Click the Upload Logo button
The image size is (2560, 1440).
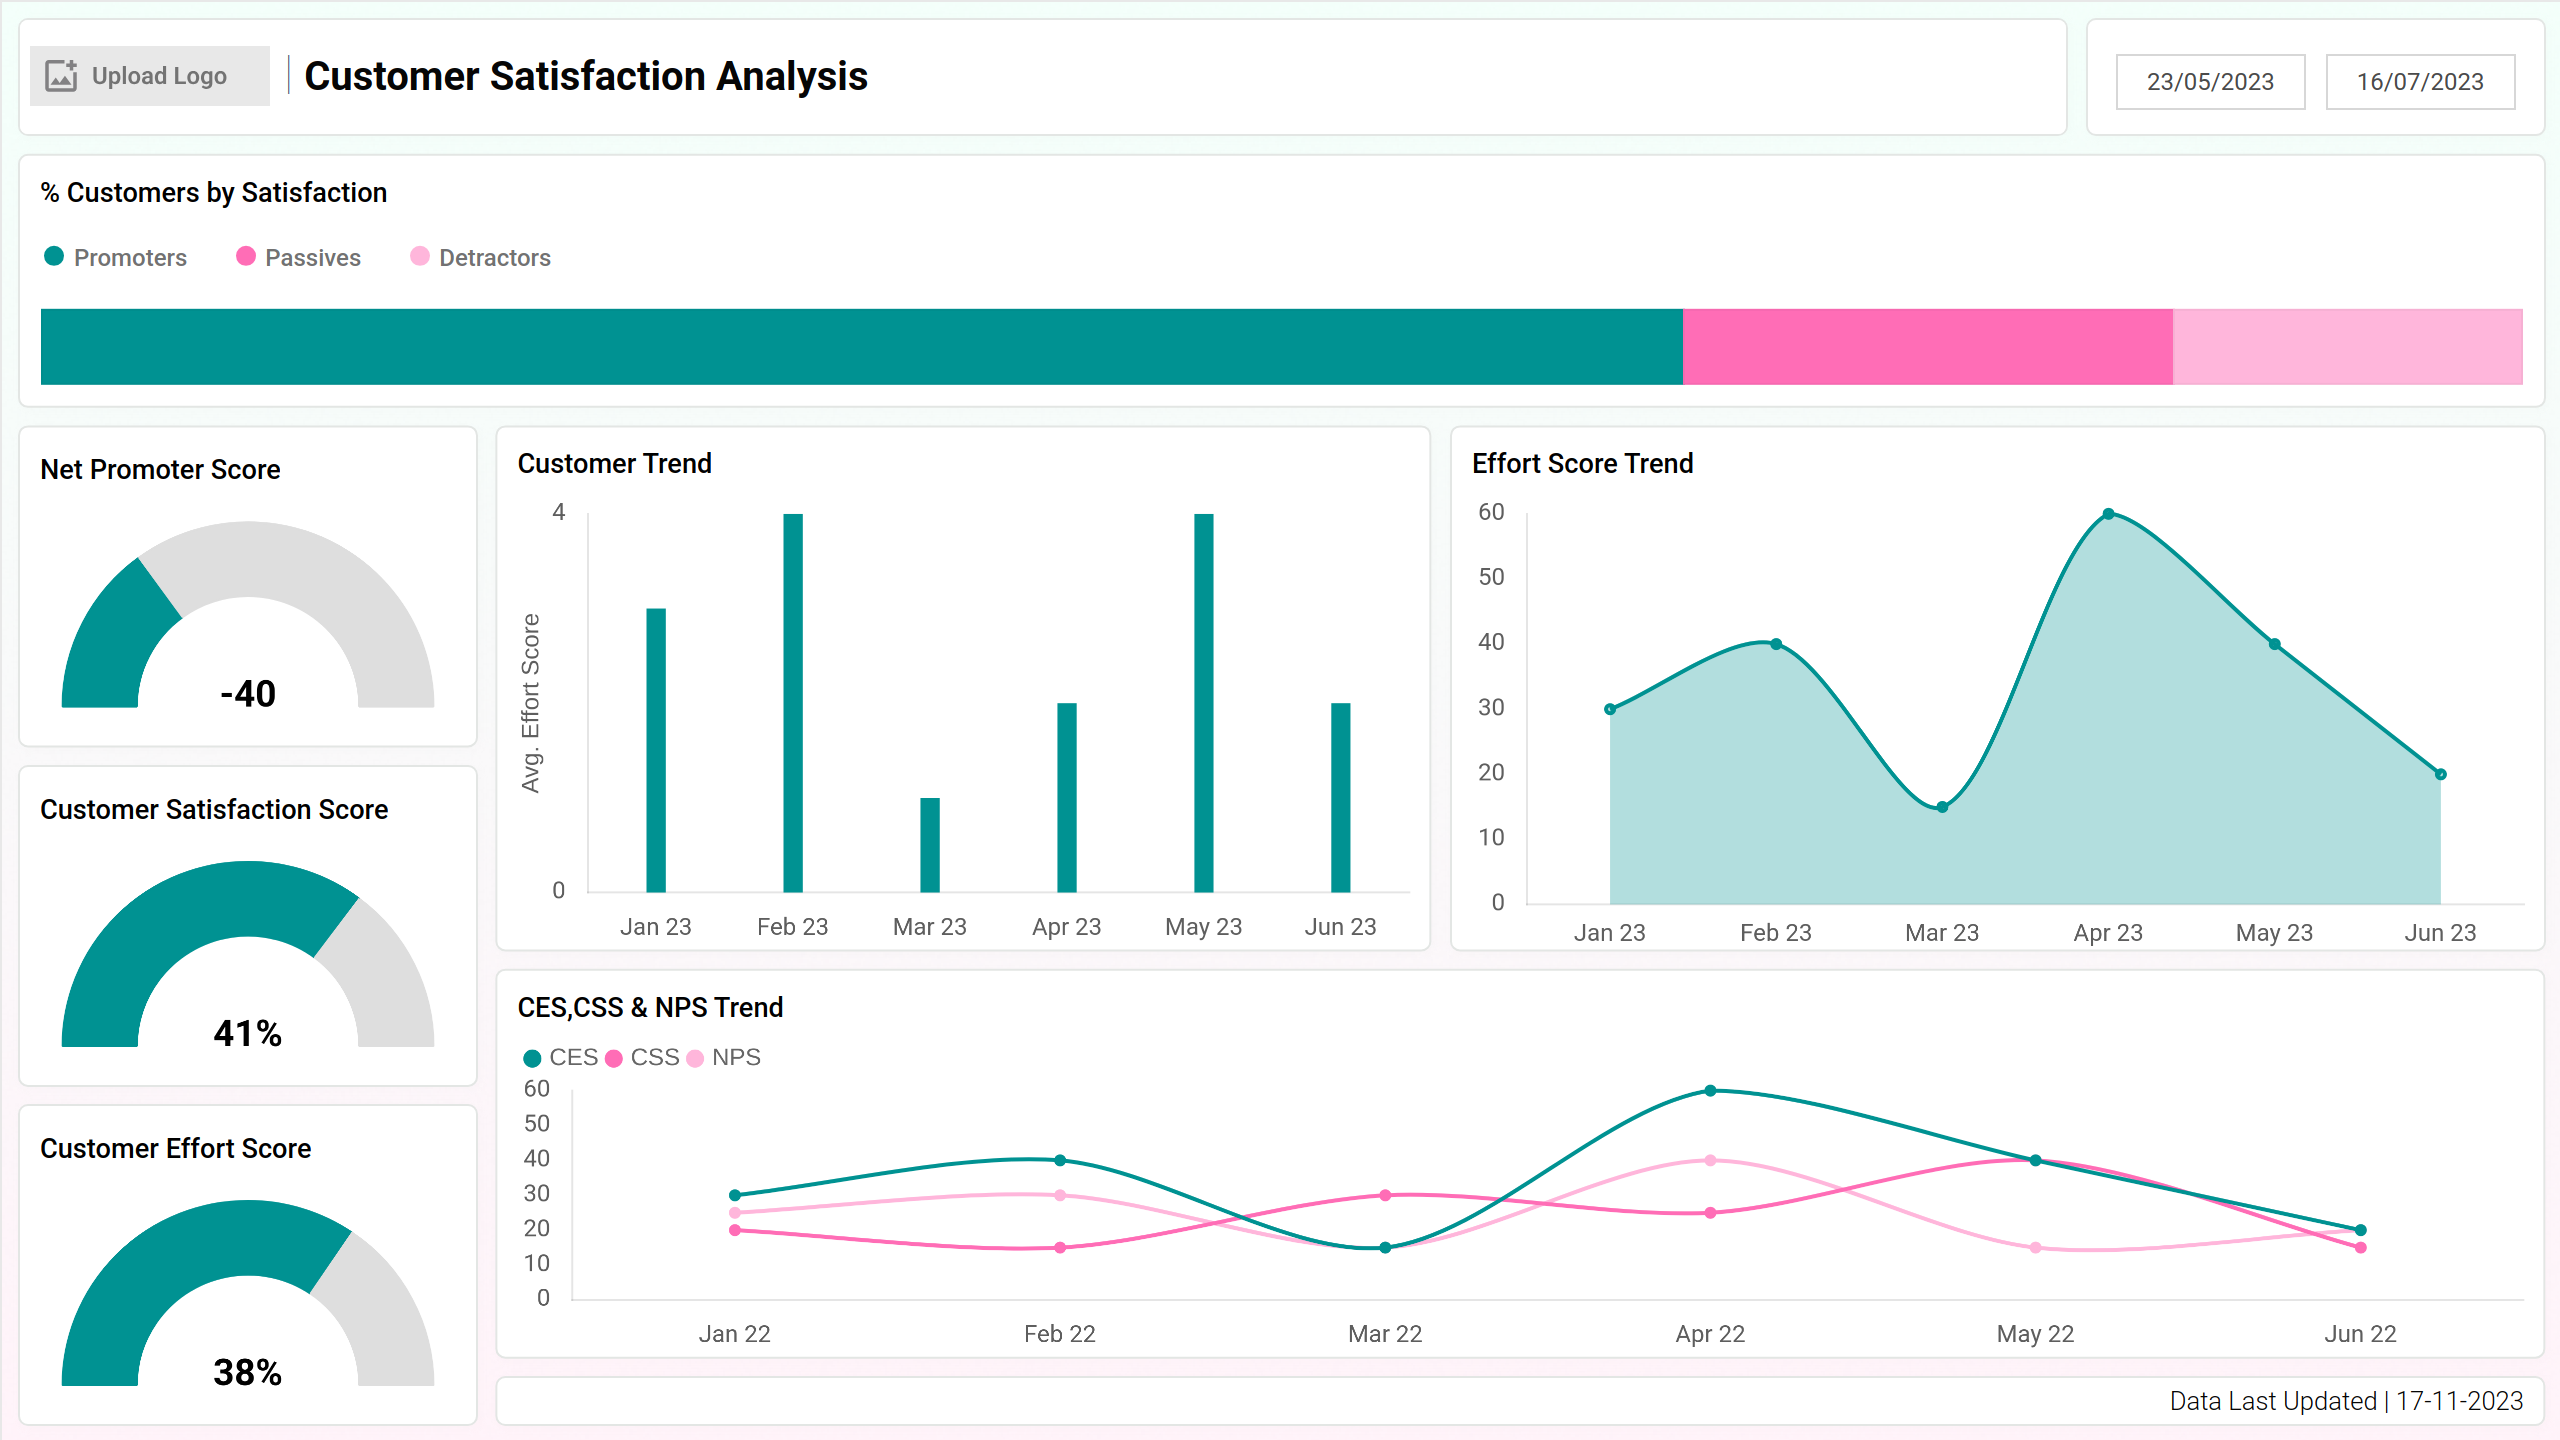[x=150, y=76]
